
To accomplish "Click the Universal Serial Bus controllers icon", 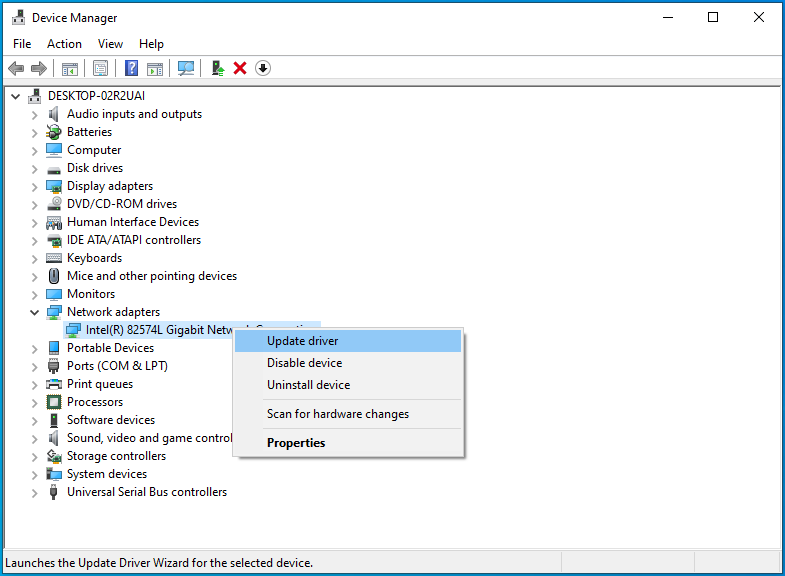I will point(54,492).
